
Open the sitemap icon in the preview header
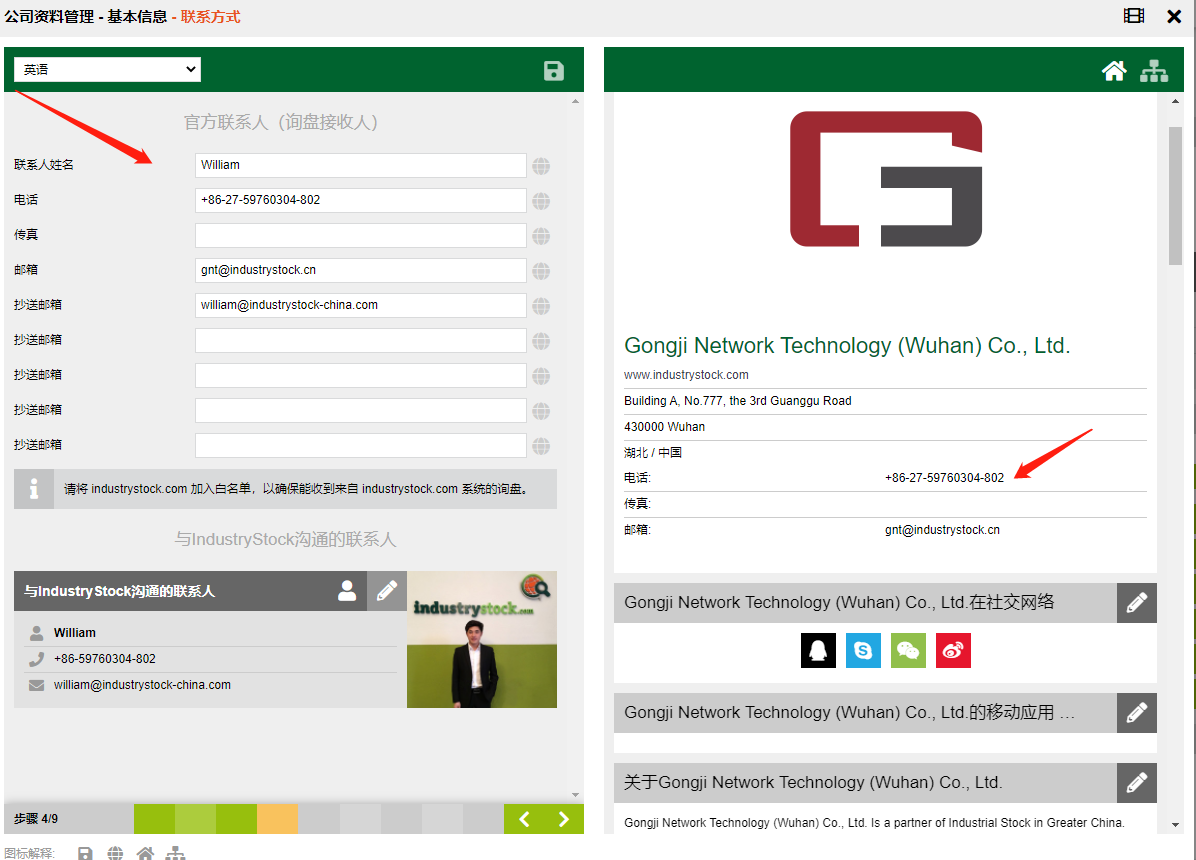coord(1154,70)
